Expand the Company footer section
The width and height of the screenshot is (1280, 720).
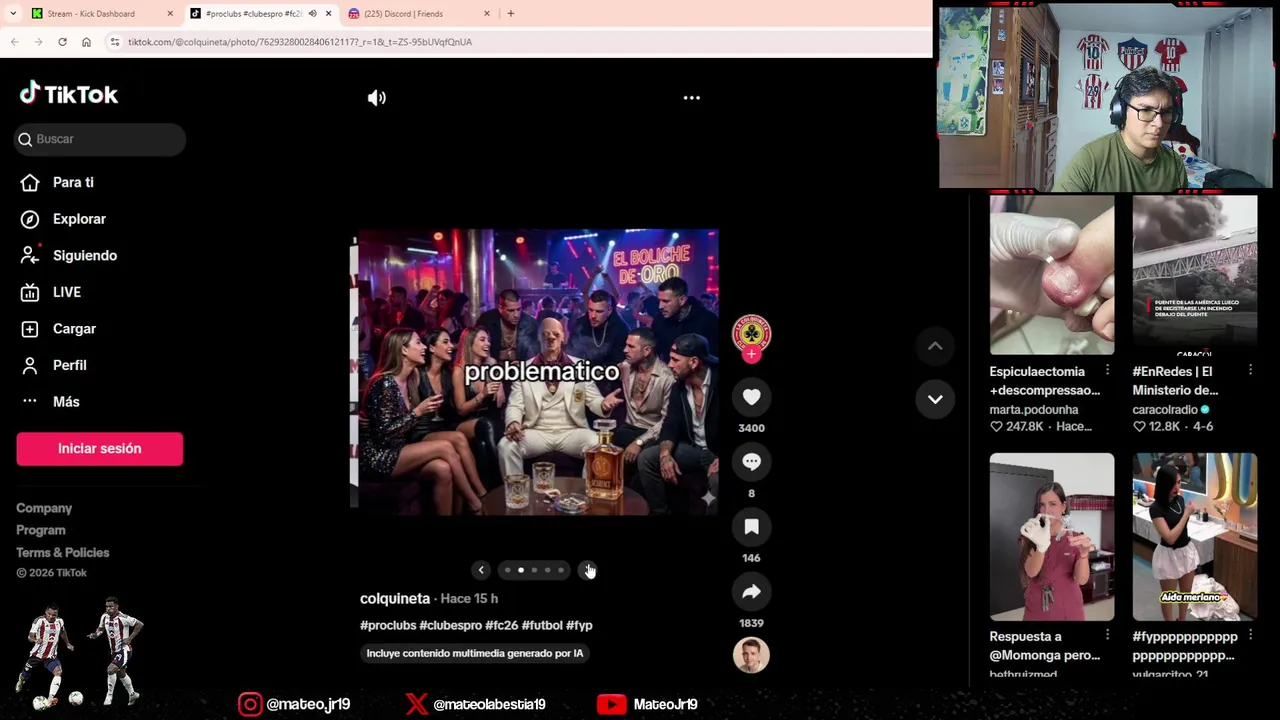(44, 508)
